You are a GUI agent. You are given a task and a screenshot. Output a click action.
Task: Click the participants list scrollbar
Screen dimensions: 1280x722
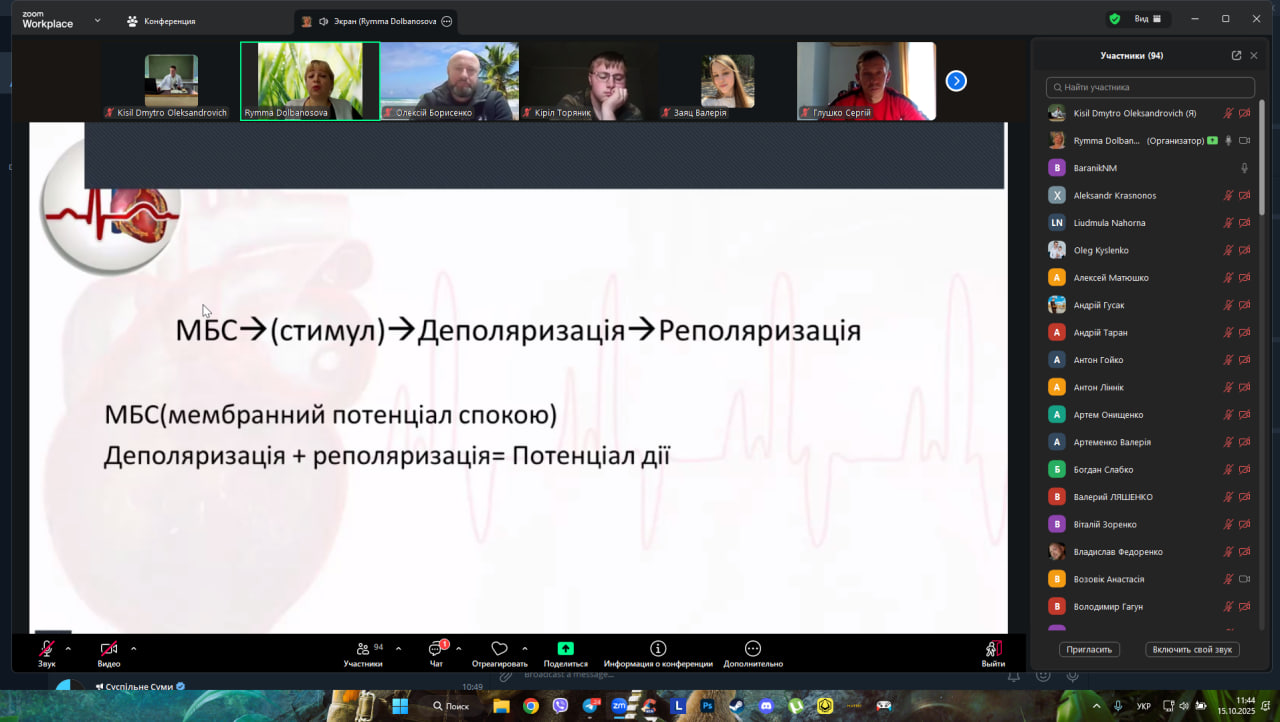point(1262,160)
